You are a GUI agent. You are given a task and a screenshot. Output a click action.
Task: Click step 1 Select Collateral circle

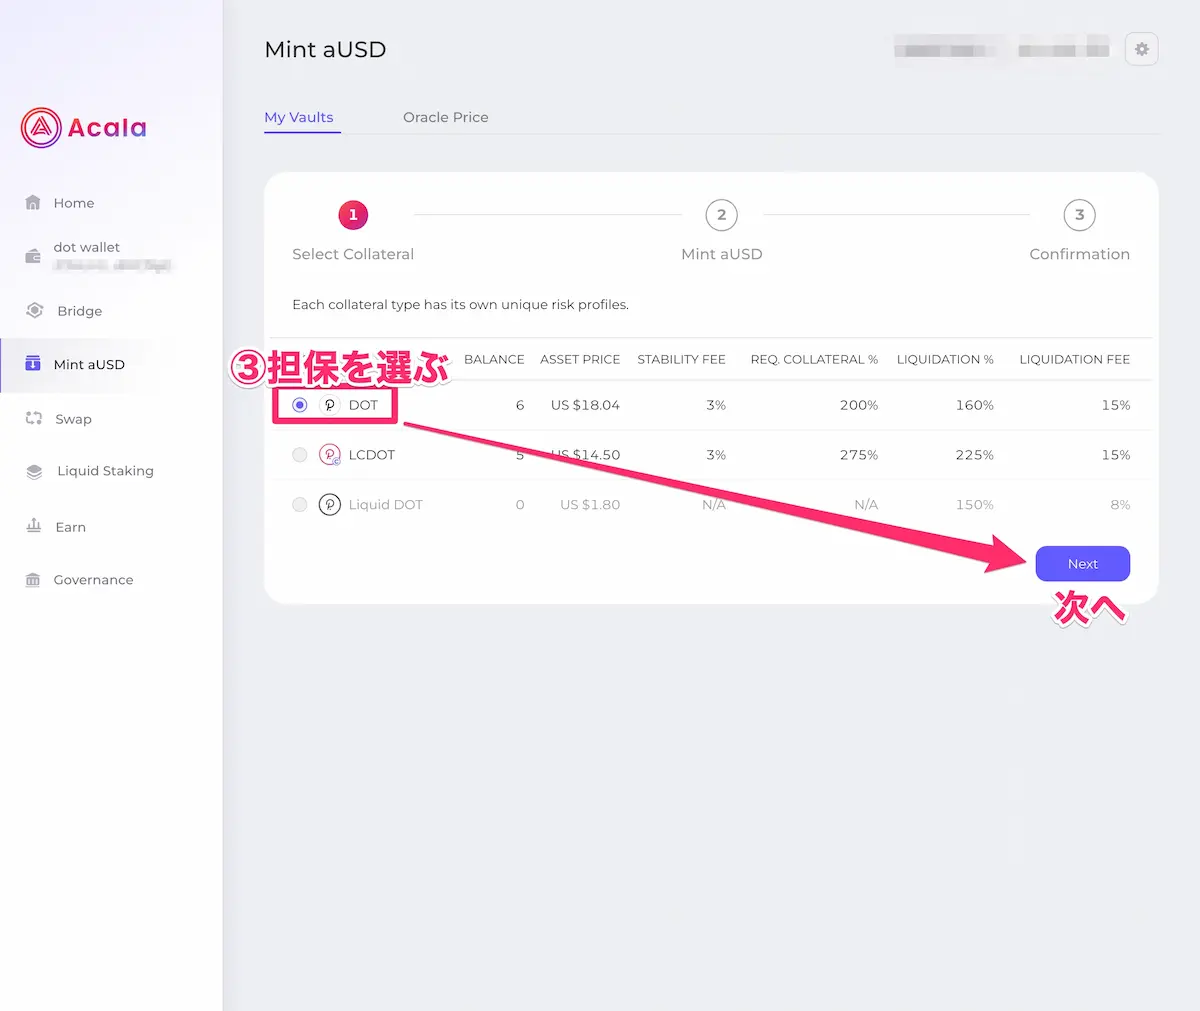click(x=353, y=215)
